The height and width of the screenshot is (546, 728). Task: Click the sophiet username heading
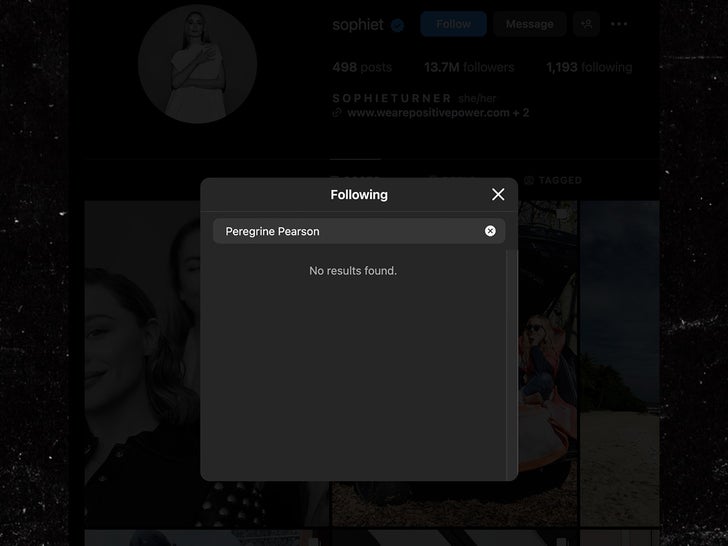coord(357,24)
